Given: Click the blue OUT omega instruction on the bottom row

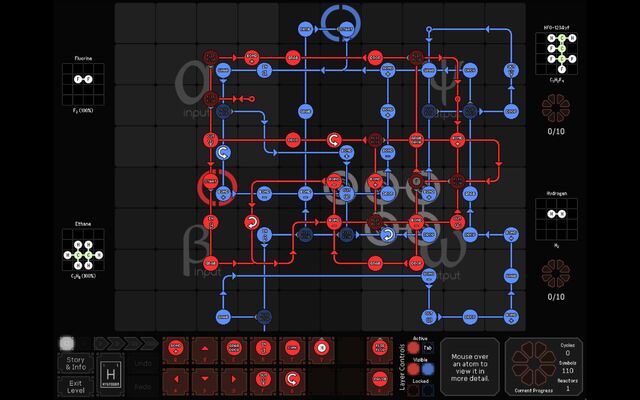Looking at the screenshot, I should pyautogui.click(x=429, y=317).
